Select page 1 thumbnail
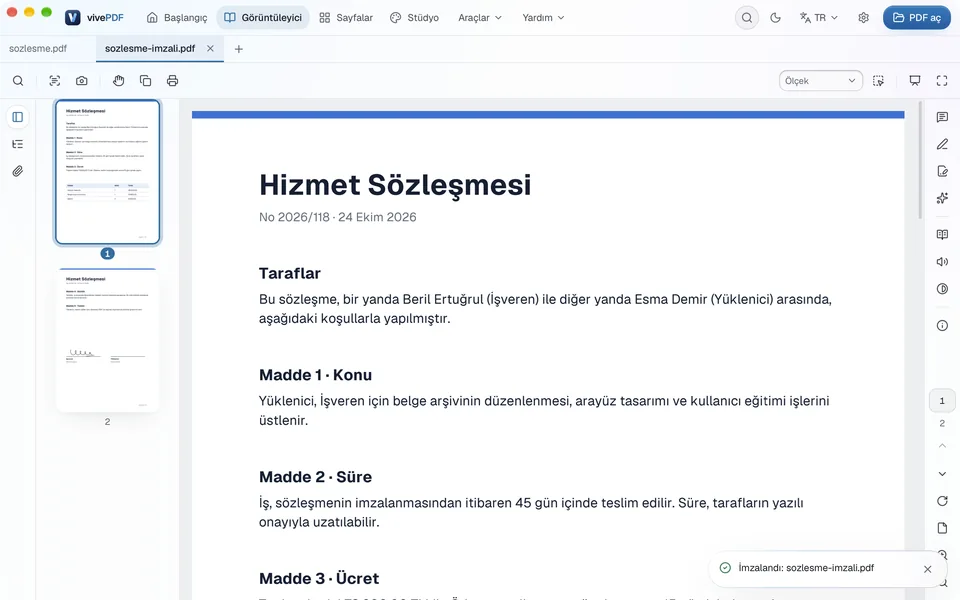 coord(107,172)
